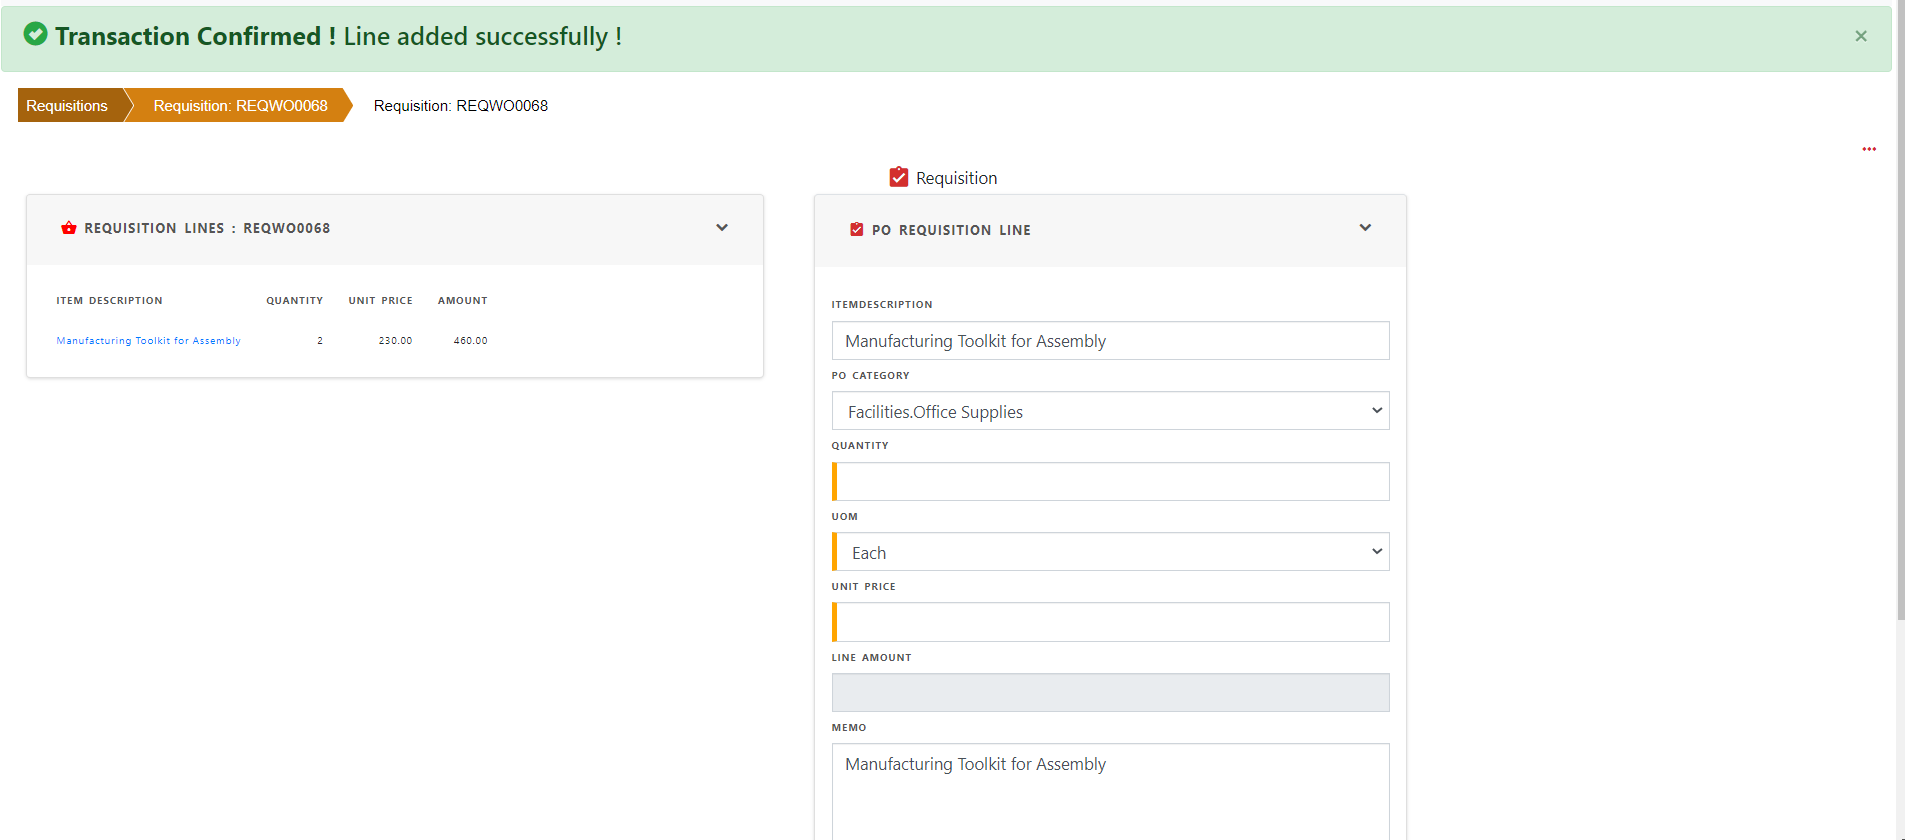Click the Unit Price input field
The image size is (1905, 840).
pyautogui.click(x=1110, y=622)
